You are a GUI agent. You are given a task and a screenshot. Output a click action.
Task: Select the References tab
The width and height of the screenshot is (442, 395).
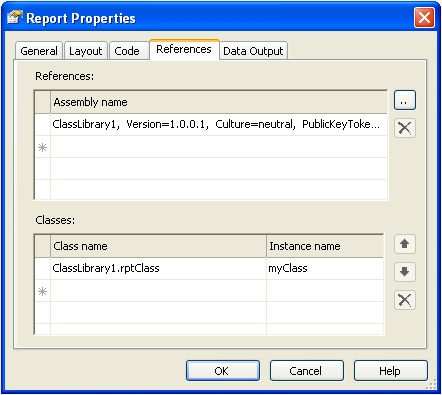184,49
